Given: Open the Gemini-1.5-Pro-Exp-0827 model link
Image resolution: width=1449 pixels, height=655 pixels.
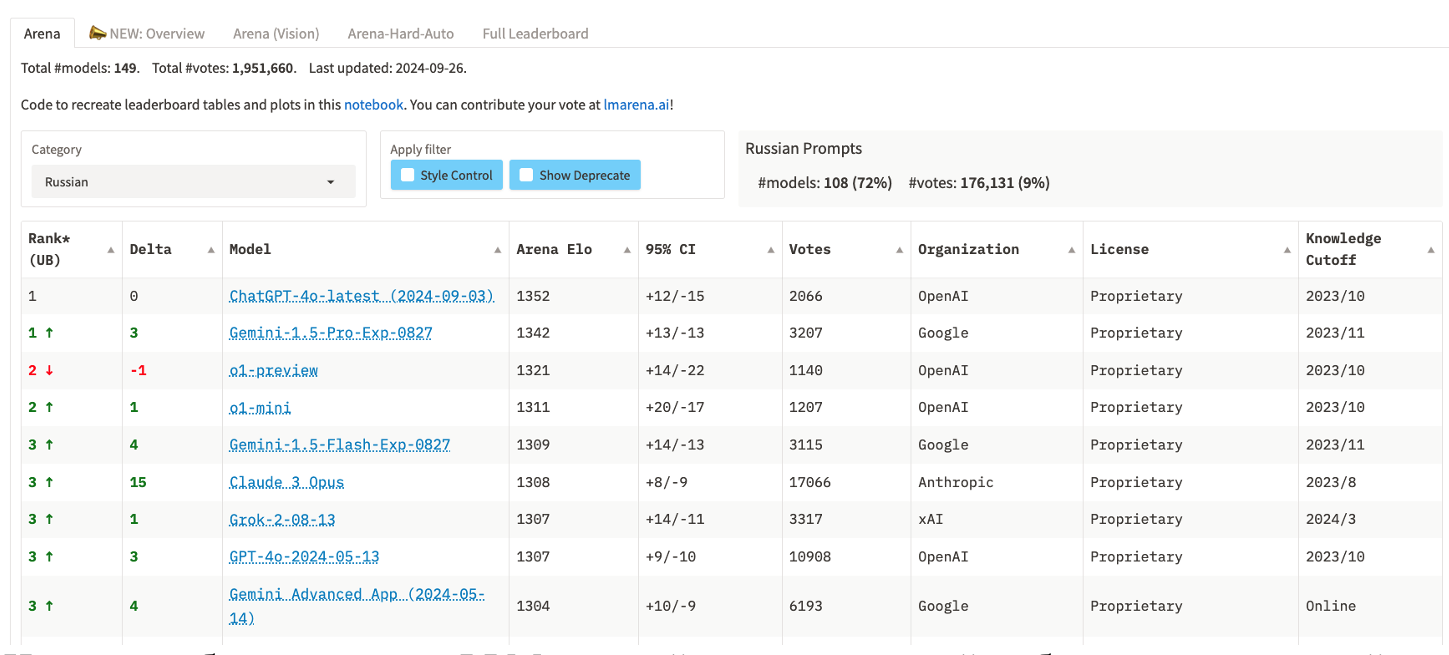Looking at the screenshot, I should 331,333.
